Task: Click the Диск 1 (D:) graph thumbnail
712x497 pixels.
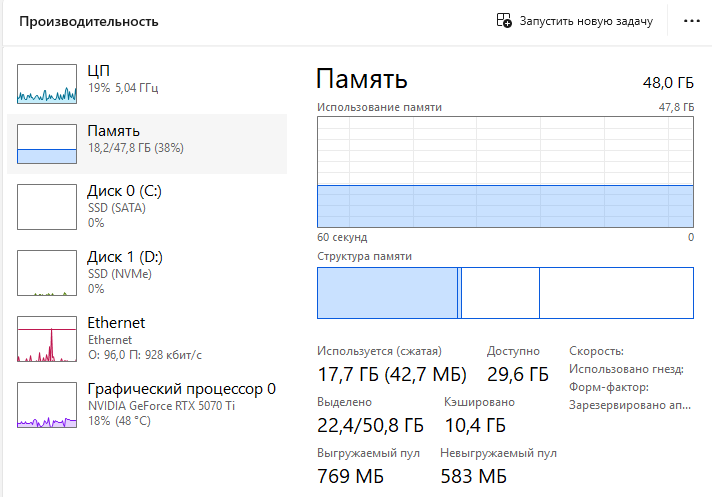Action: [47, 273]
